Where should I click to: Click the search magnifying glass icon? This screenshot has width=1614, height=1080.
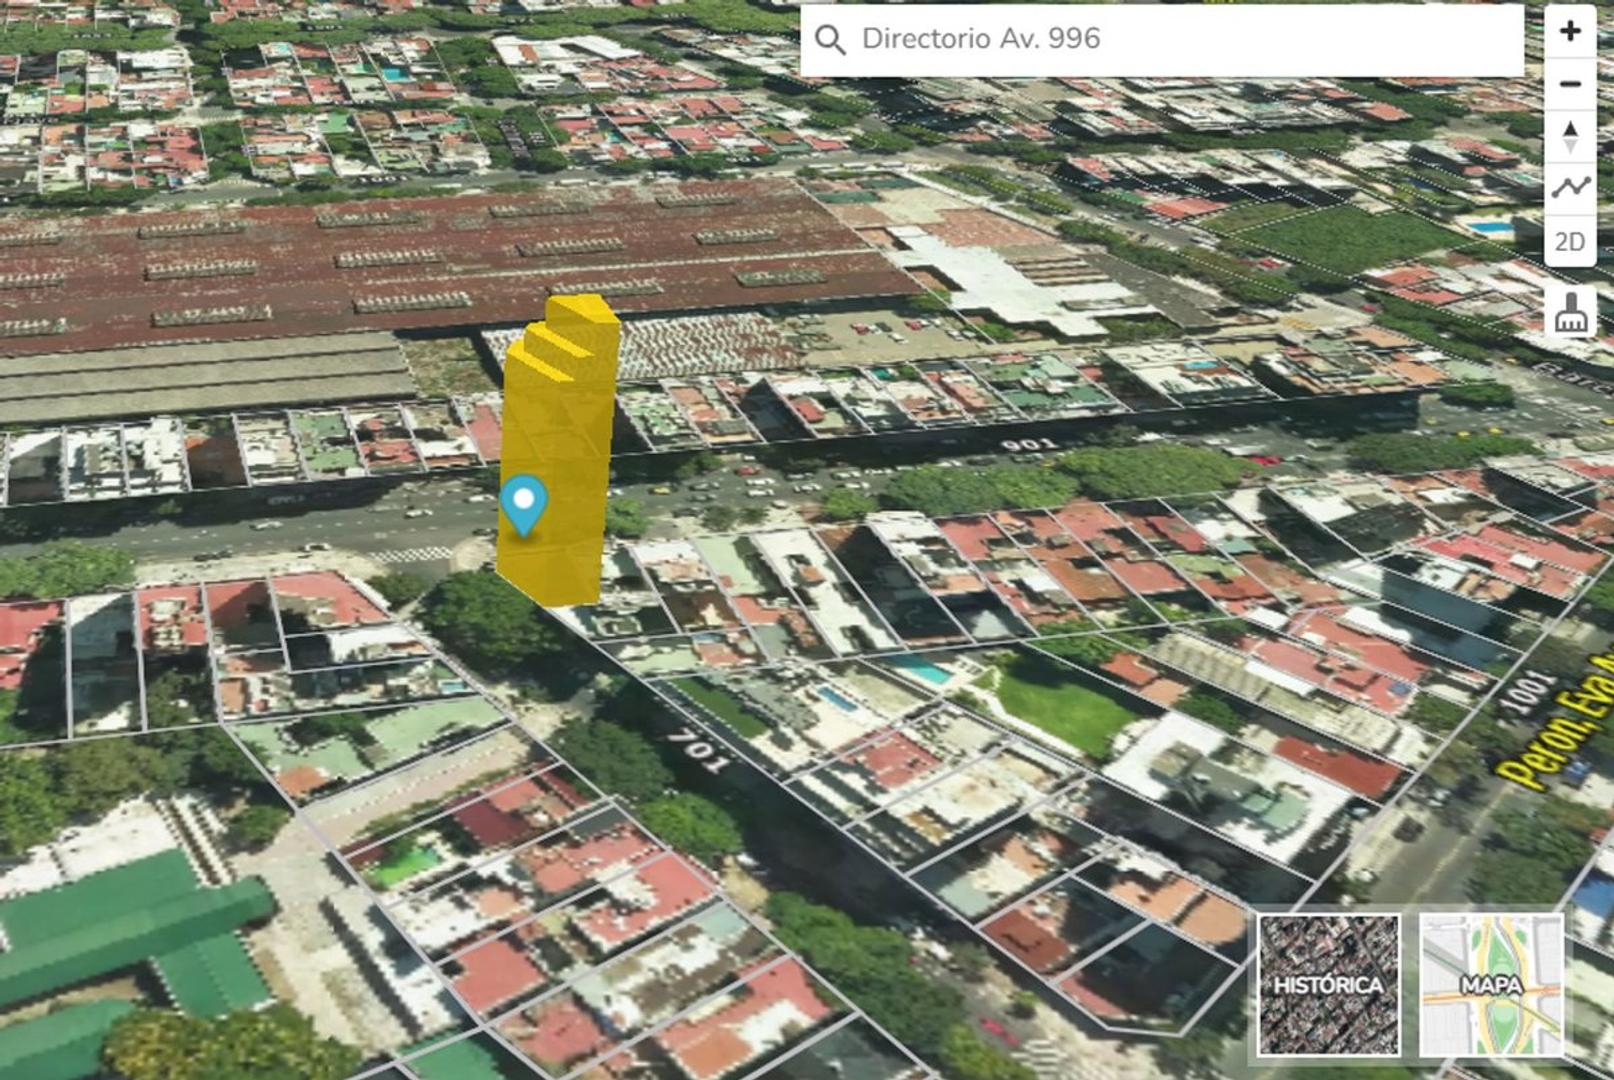click(833, 41)
